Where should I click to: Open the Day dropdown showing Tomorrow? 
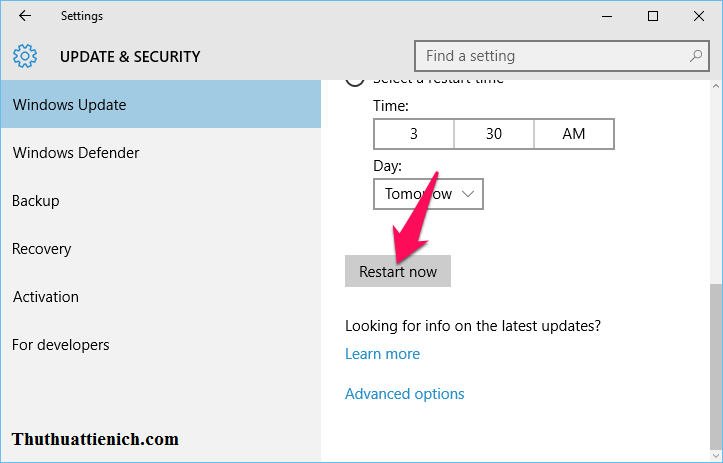coord(428,194)
